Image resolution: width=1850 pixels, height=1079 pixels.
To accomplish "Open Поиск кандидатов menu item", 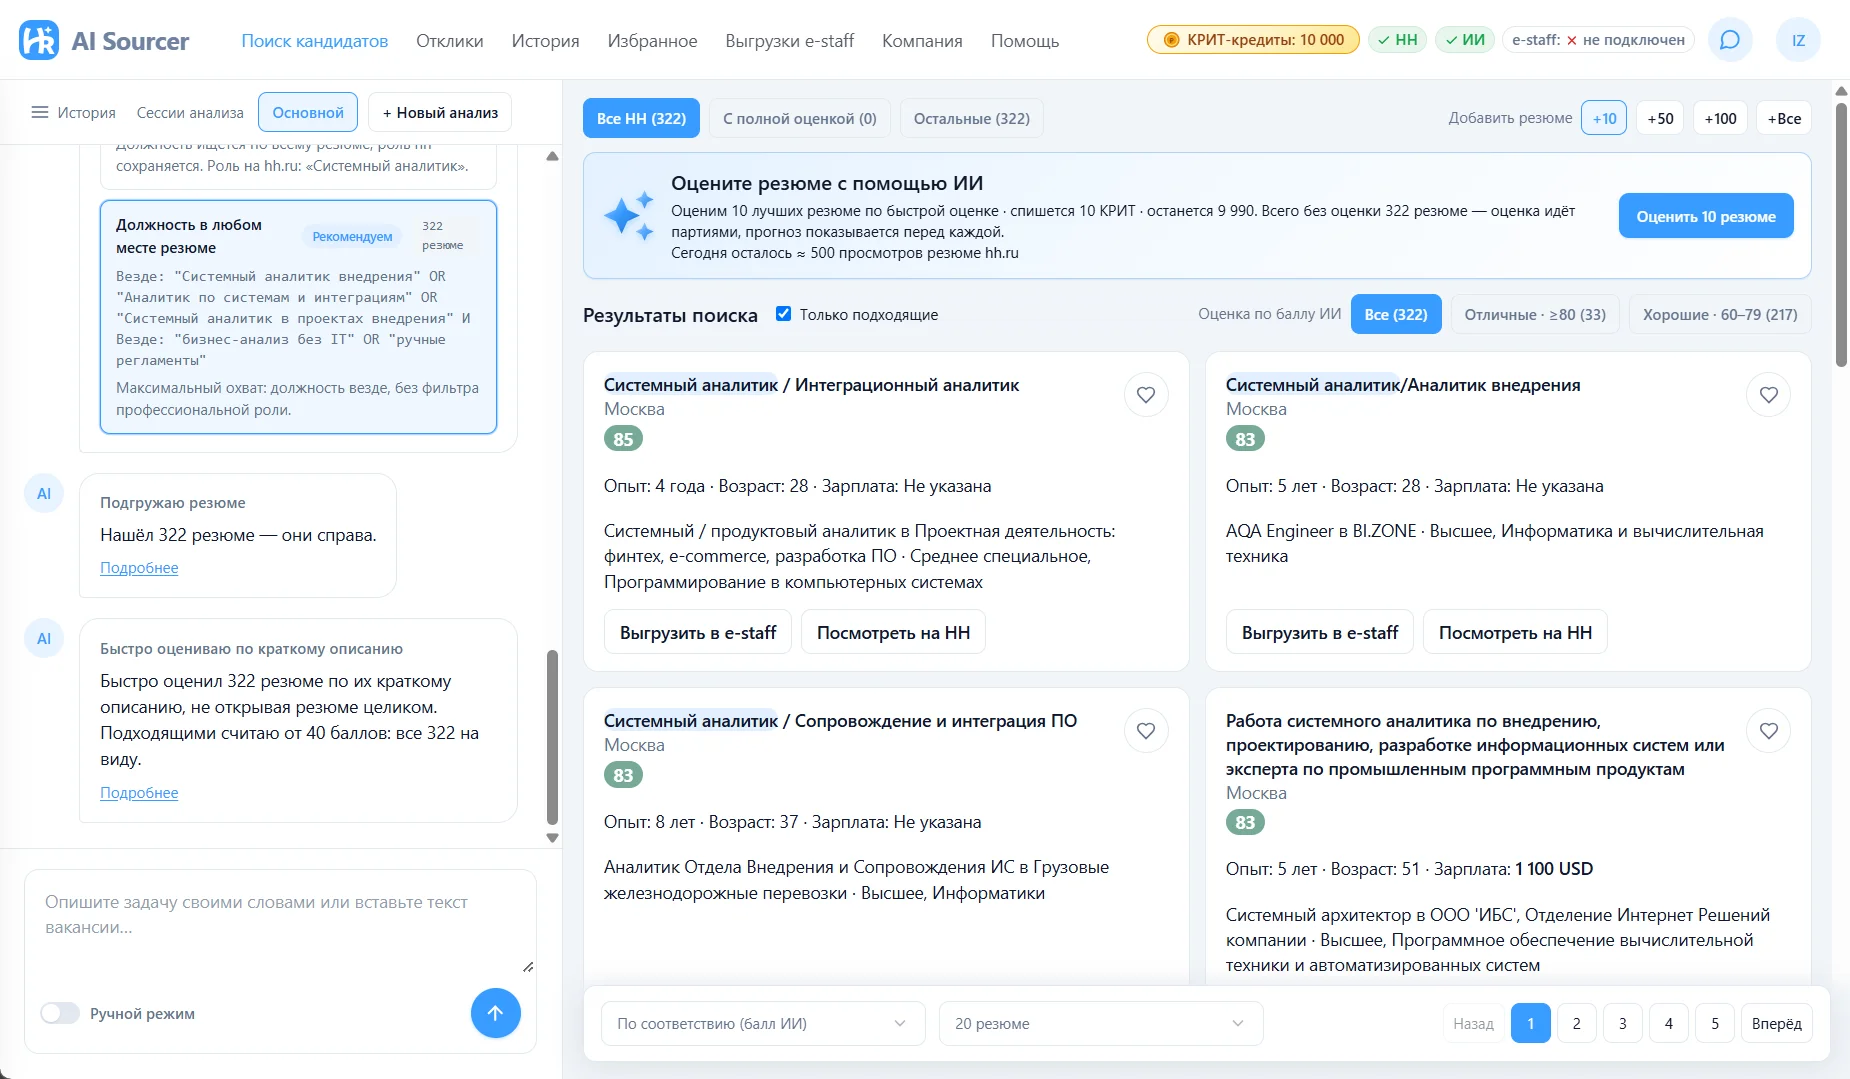I will click(x=315, y=41).
